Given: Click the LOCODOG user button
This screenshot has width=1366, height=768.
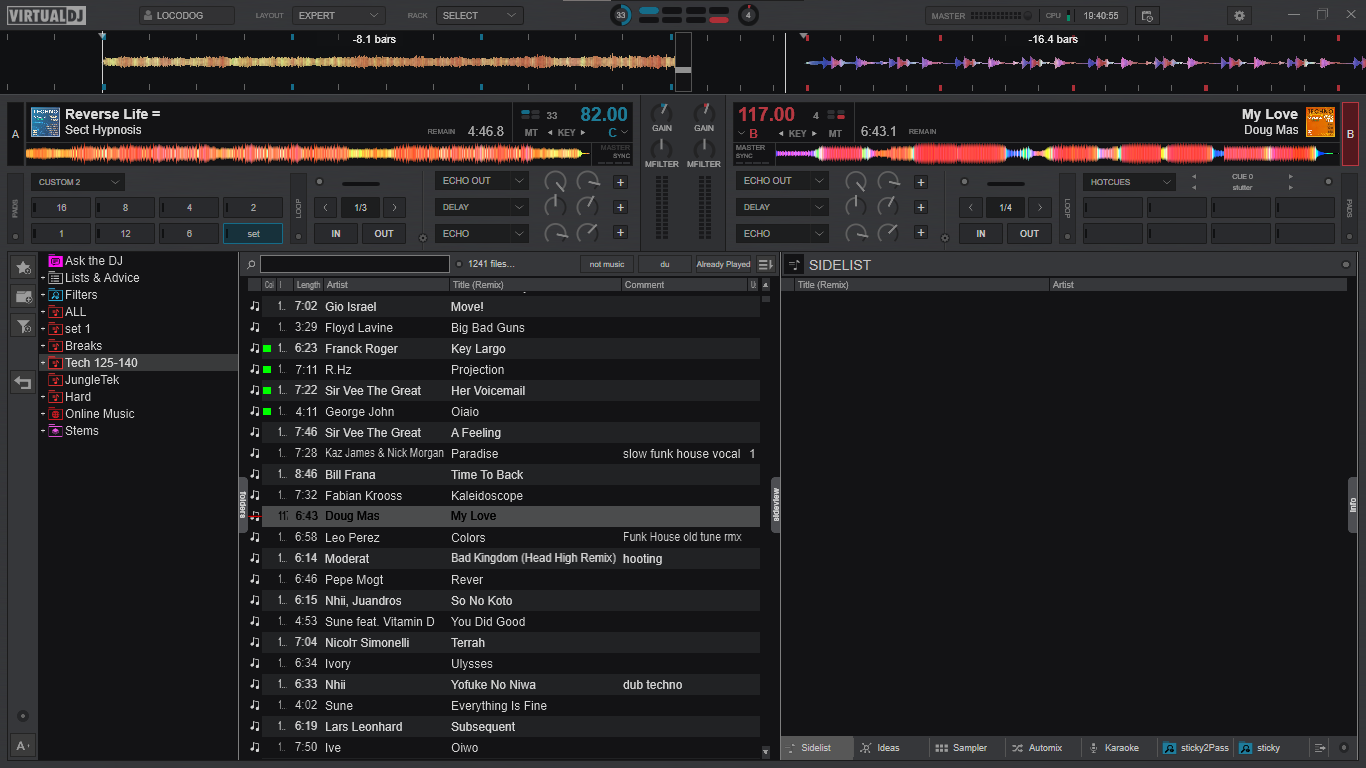Looking at the screenshot, I should point(187,15).
